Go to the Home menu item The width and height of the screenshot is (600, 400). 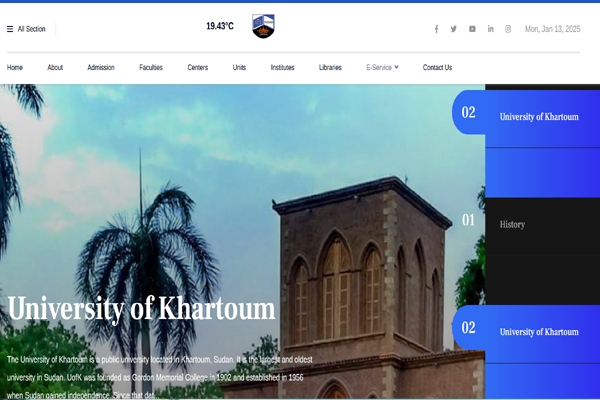tap(15, 67)
